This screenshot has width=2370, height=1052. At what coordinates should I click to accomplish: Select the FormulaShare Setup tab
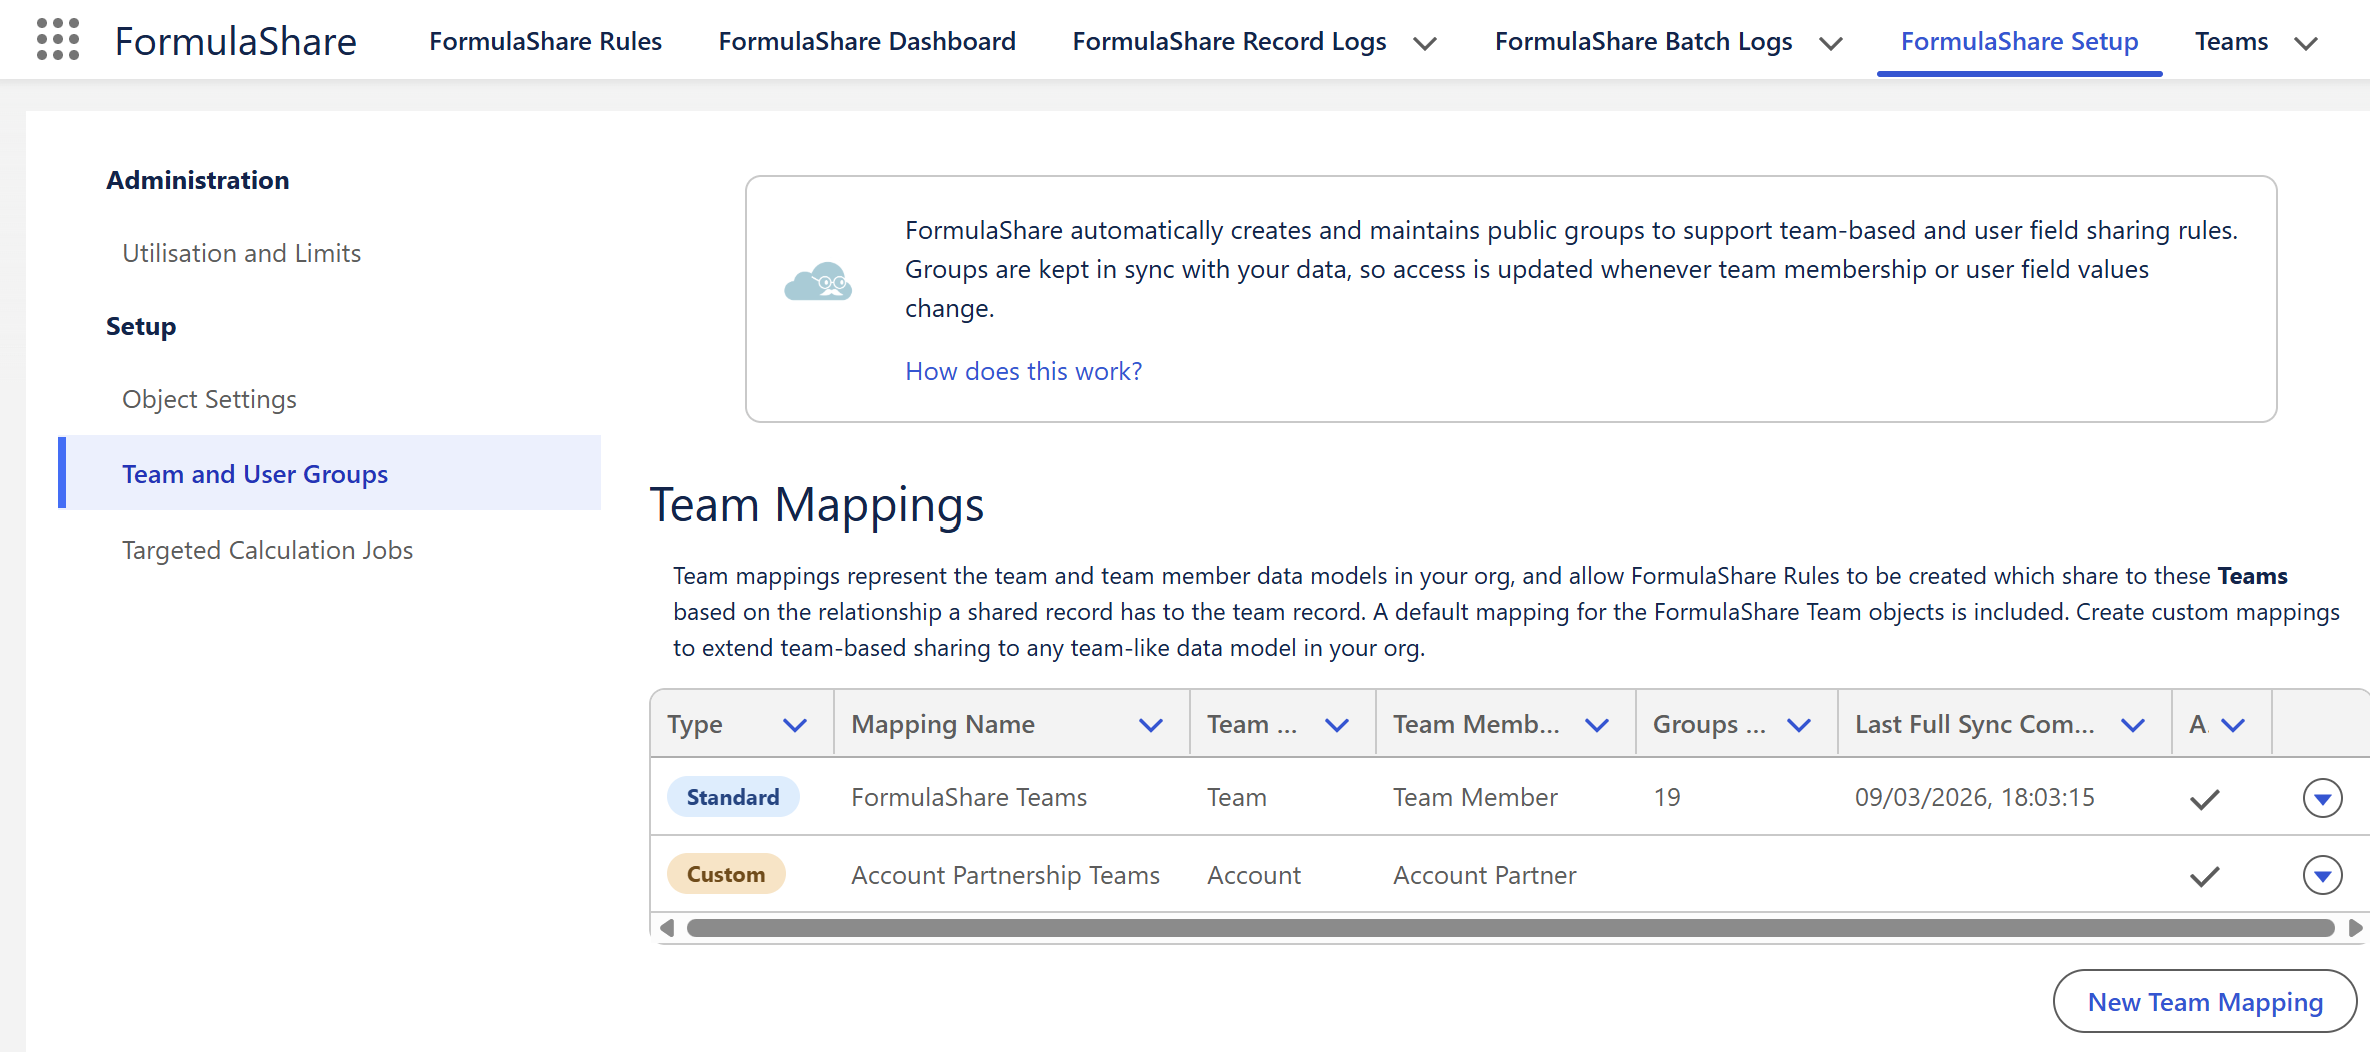coord(2019,41)
